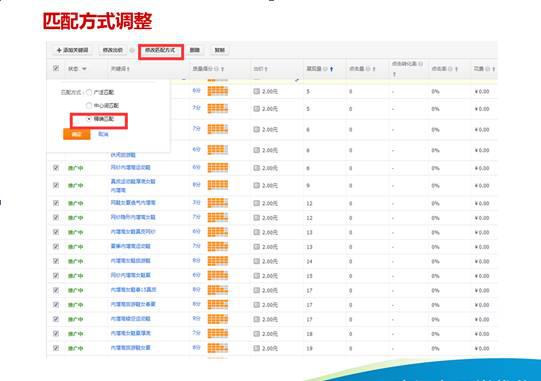Screen dimensions: 541x381
Task: Click the info icon beside 展现量 header
Action: pos(325,69)
